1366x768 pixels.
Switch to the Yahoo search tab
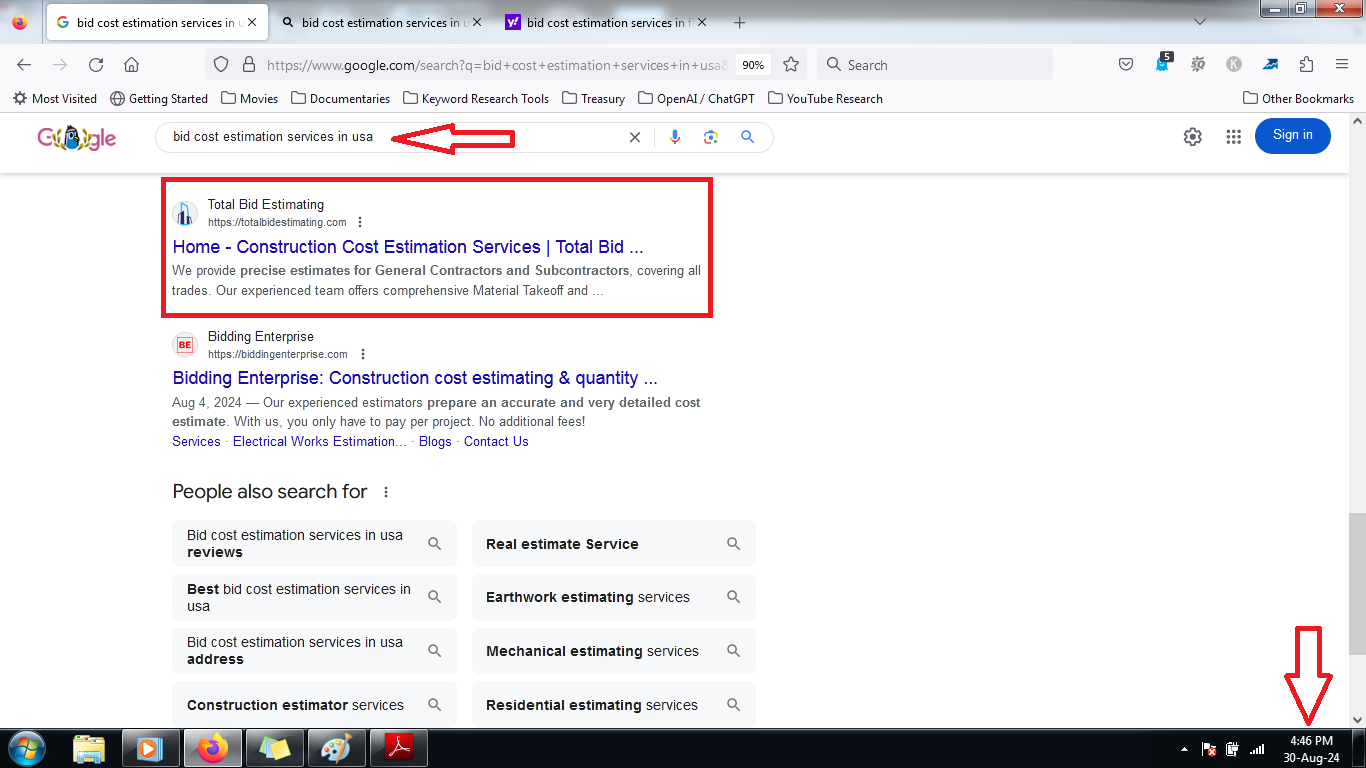click(608, 22)
